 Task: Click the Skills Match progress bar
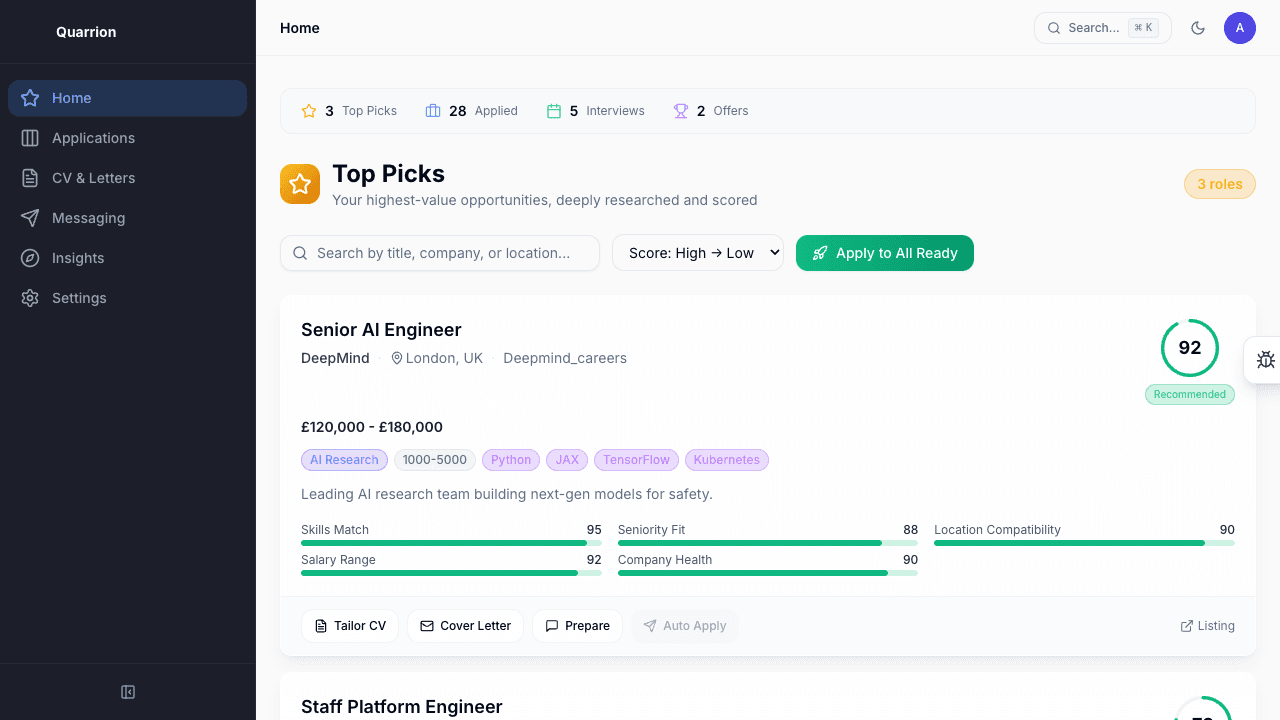451,543
